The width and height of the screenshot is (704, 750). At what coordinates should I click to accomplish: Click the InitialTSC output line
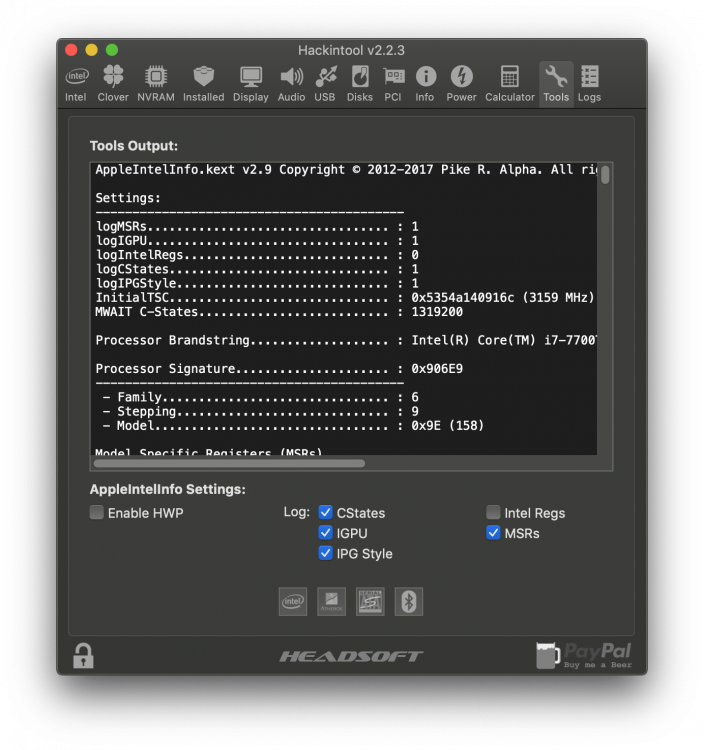pos(345,298)
